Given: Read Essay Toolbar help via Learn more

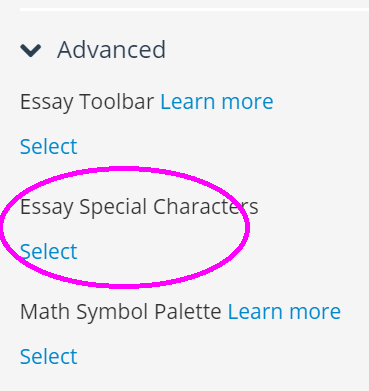Looking at the screenshot, I should click(x=217, y=101).
